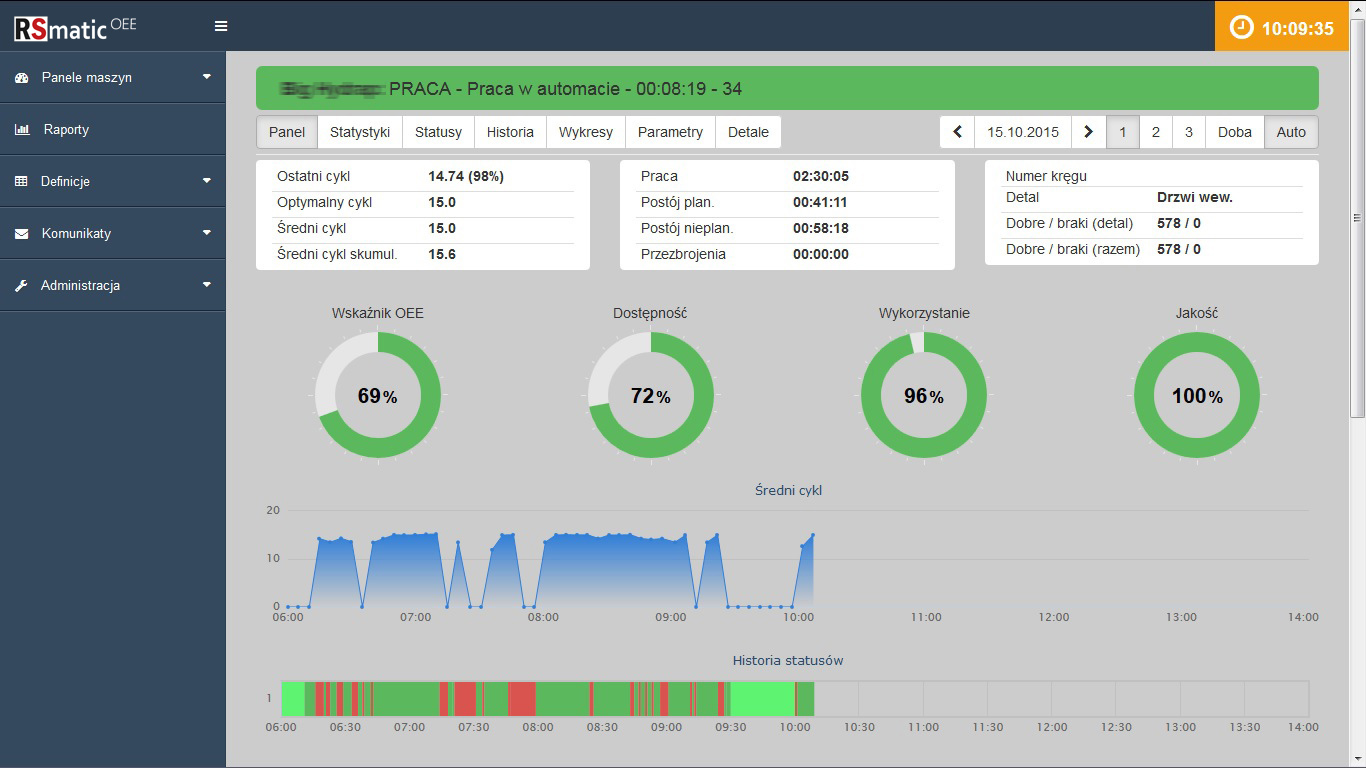Switch to the Panel tab
The height and width of the screenshot is (768, 1366).
pyautogui.click(x=287, y=132)
